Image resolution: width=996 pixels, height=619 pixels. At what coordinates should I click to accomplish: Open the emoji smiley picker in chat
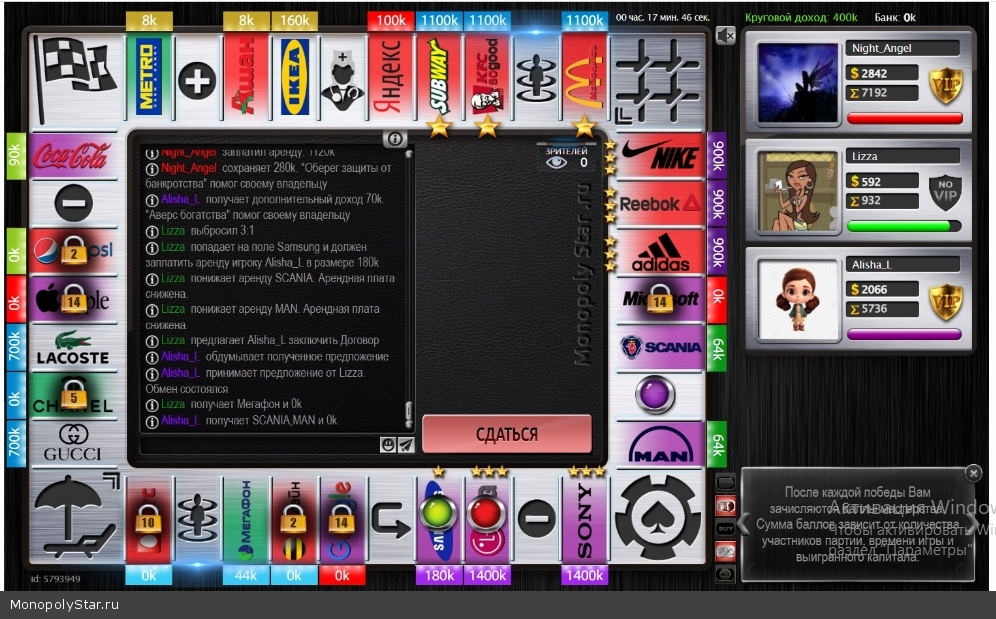pos(387,445)
